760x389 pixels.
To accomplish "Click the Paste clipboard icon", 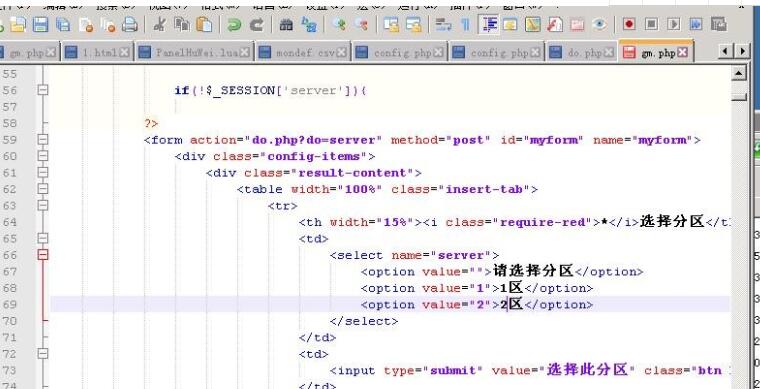I will click(205, 24).
